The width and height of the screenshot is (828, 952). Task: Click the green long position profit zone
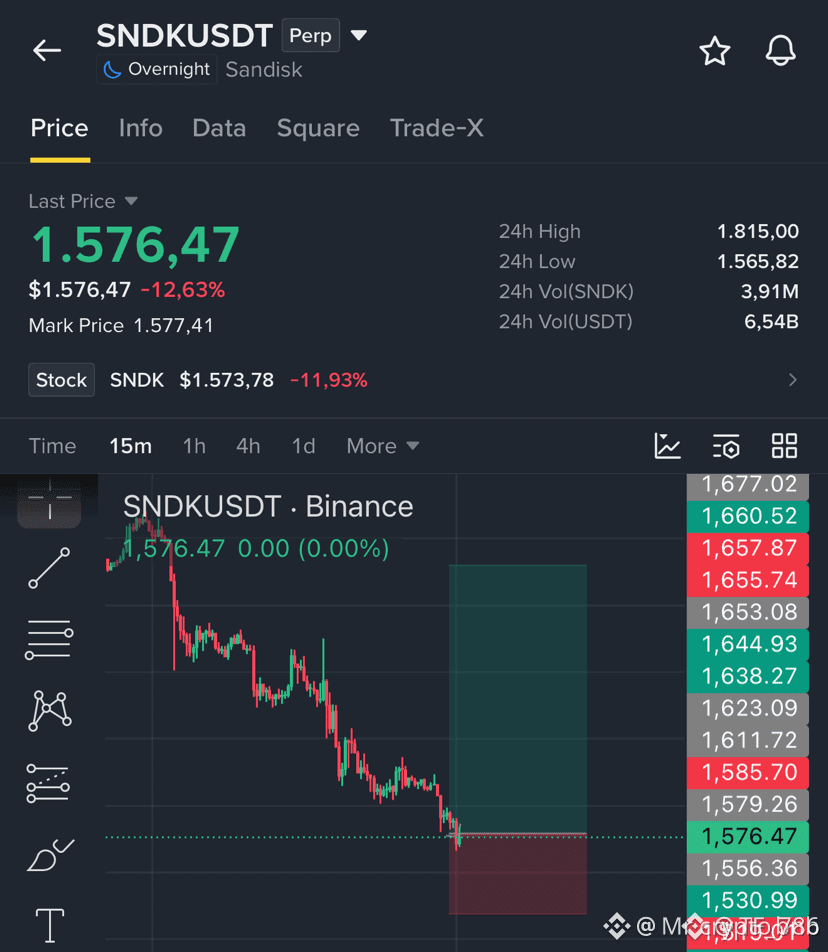pyautogui.click(x=518, y=698)
